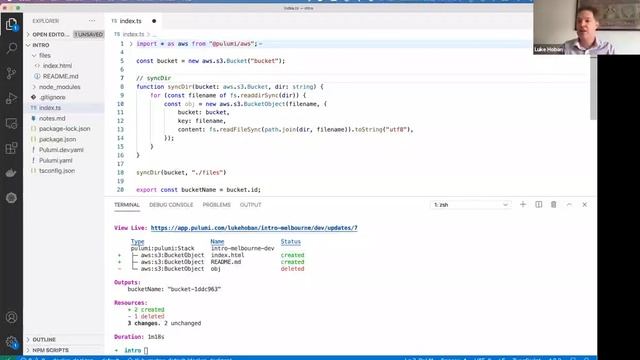Click the 1 UNSAVED badge
The width and height of the screenshot is (640, 360).
(89, 35)
